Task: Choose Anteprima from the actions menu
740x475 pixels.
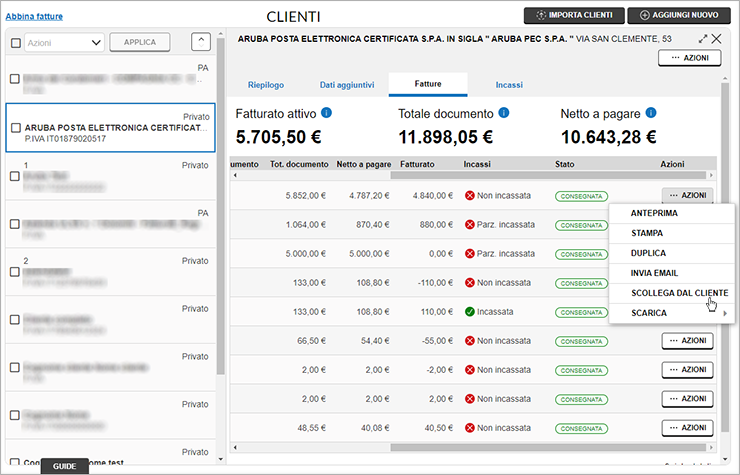Action: point(672,213)
